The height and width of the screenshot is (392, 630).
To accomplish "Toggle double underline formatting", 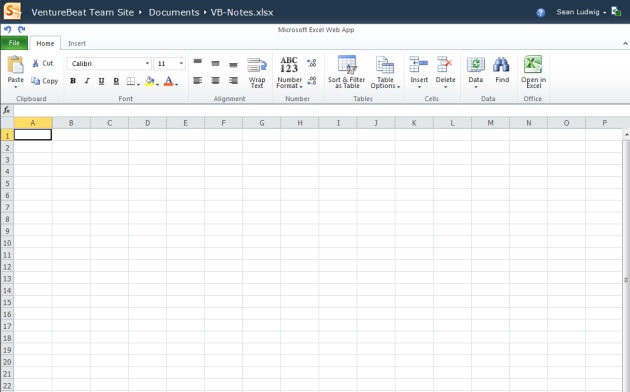I will (116, 81).
